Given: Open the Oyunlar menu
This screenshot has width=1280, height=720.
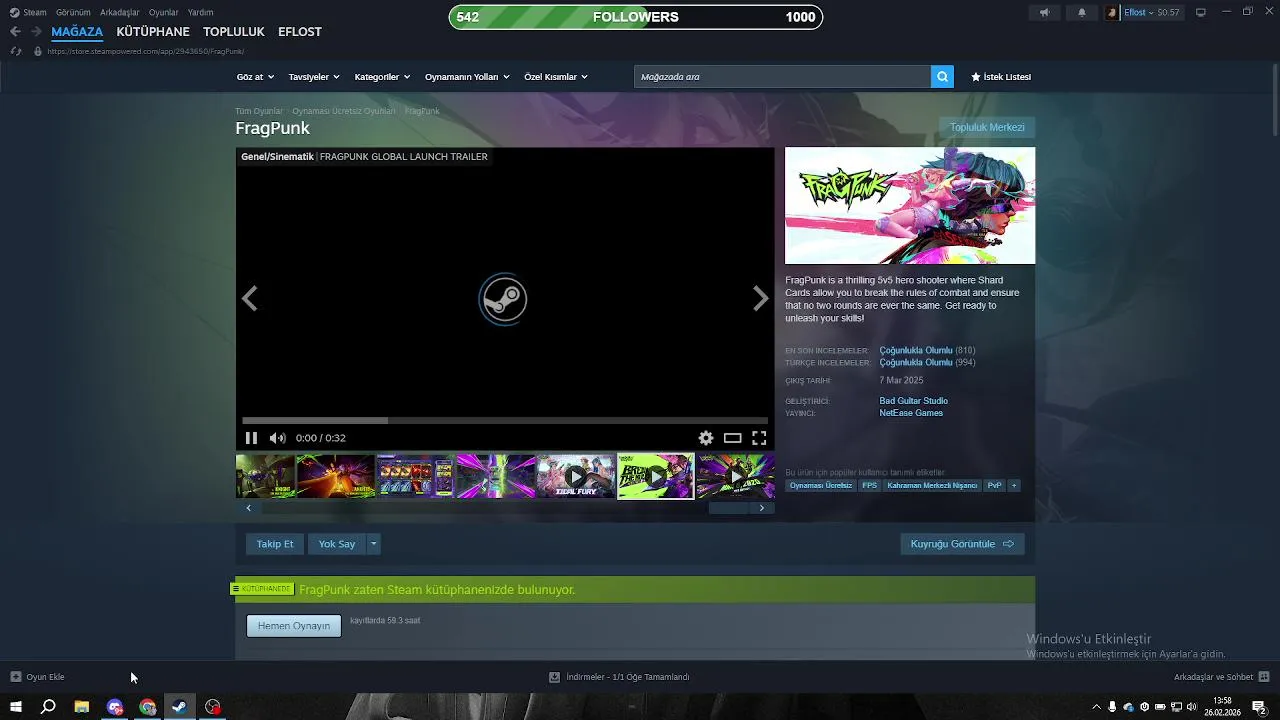Looking at the screenshot, I should 164,13.
